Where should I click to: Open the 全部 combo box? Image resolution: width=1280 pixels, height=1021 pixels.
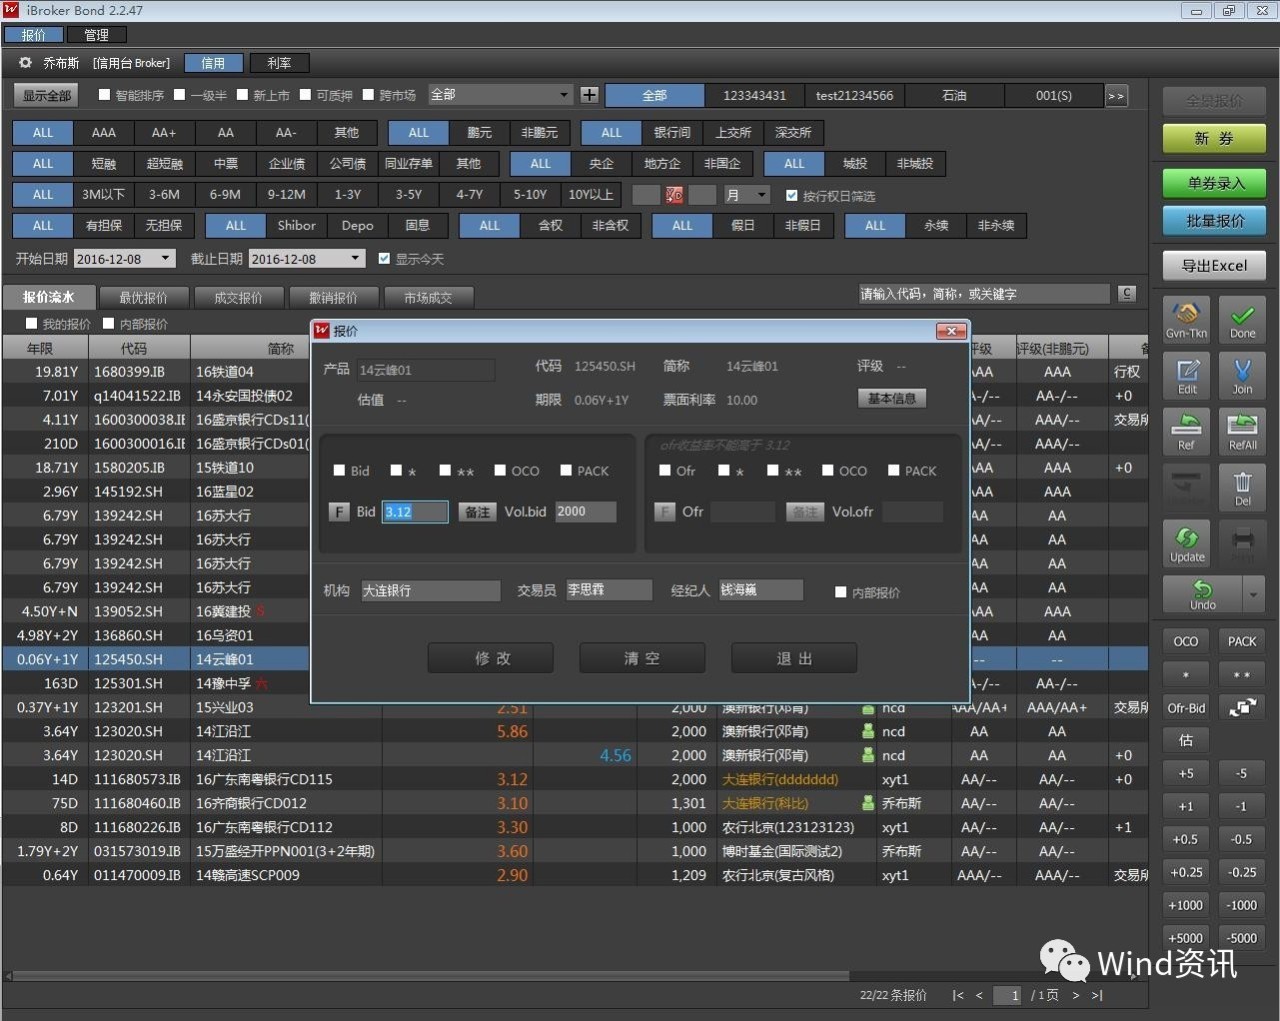click(x=499, y=95)
